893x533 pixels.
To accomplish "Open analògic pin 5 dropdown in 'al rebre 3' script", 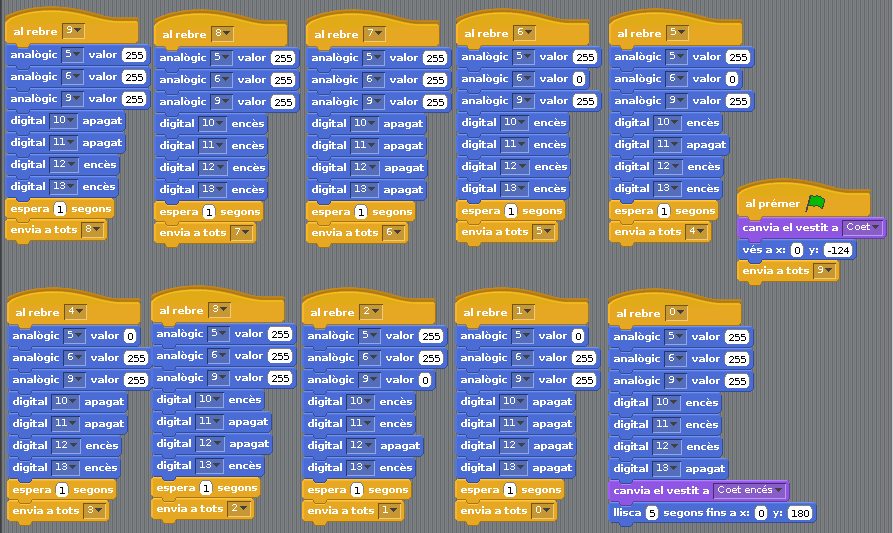I will pyautogui.click(x=219, y=333).
